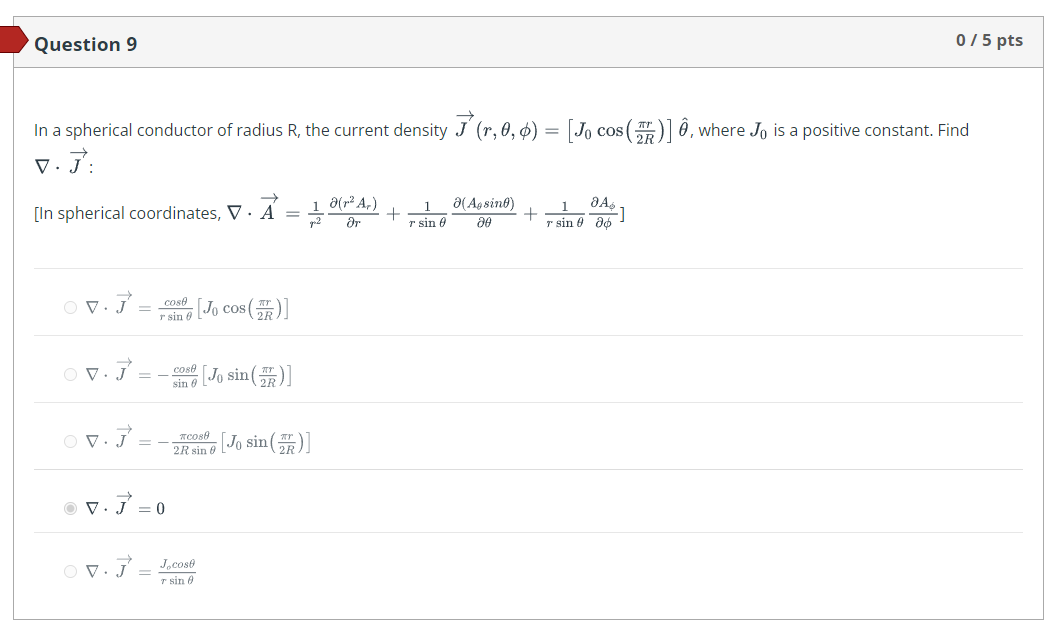Screen dimensions: 1057x631
Task: Choose the second option containing J₀ sin(πr/2R)
Action: 70,374
